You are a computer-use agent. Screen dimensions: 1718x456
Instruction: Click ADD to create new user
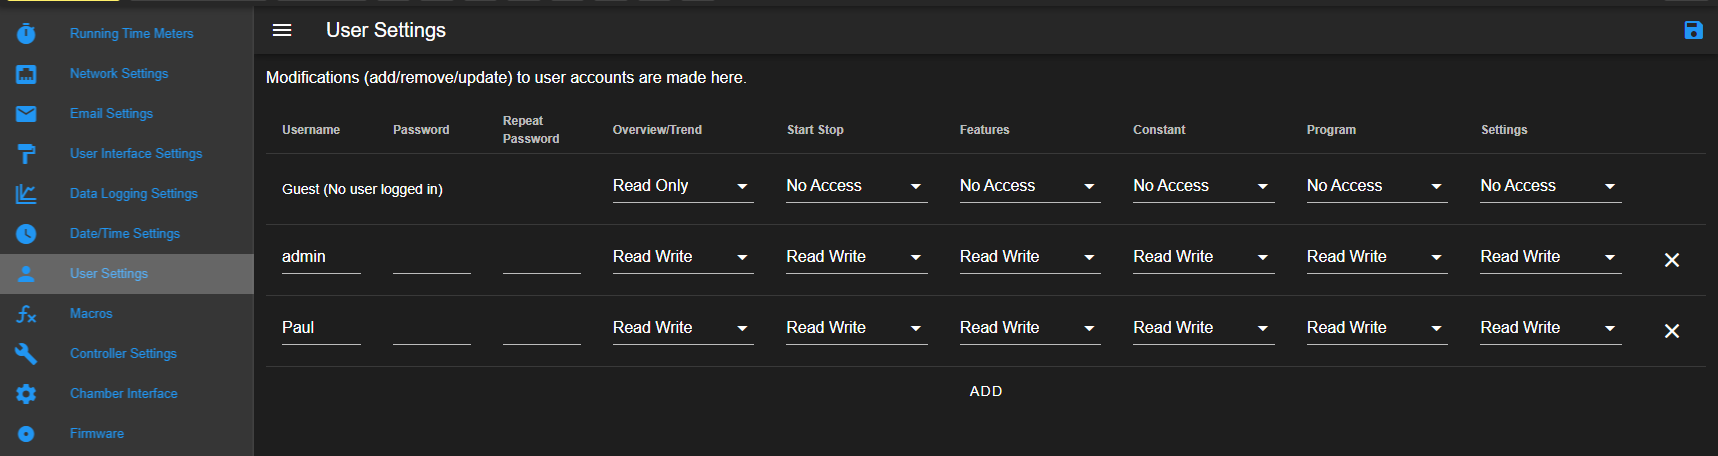tap(986, 391)
